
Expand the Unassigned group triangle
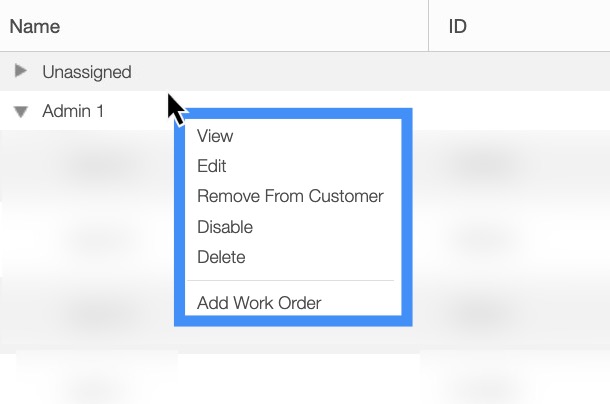tap(20, 72)
